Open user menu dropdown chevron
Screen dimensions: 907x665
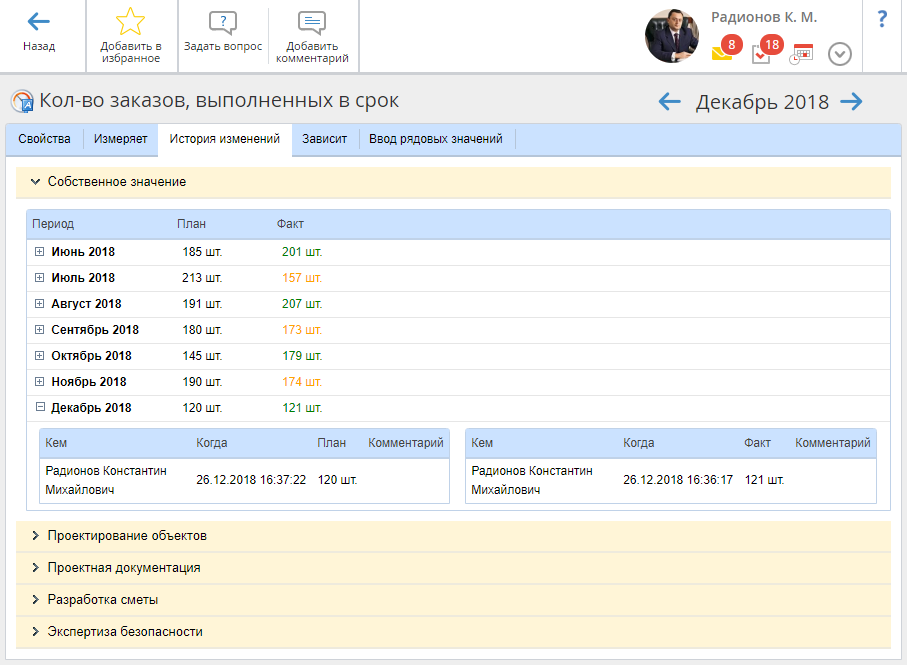[840, 54]
